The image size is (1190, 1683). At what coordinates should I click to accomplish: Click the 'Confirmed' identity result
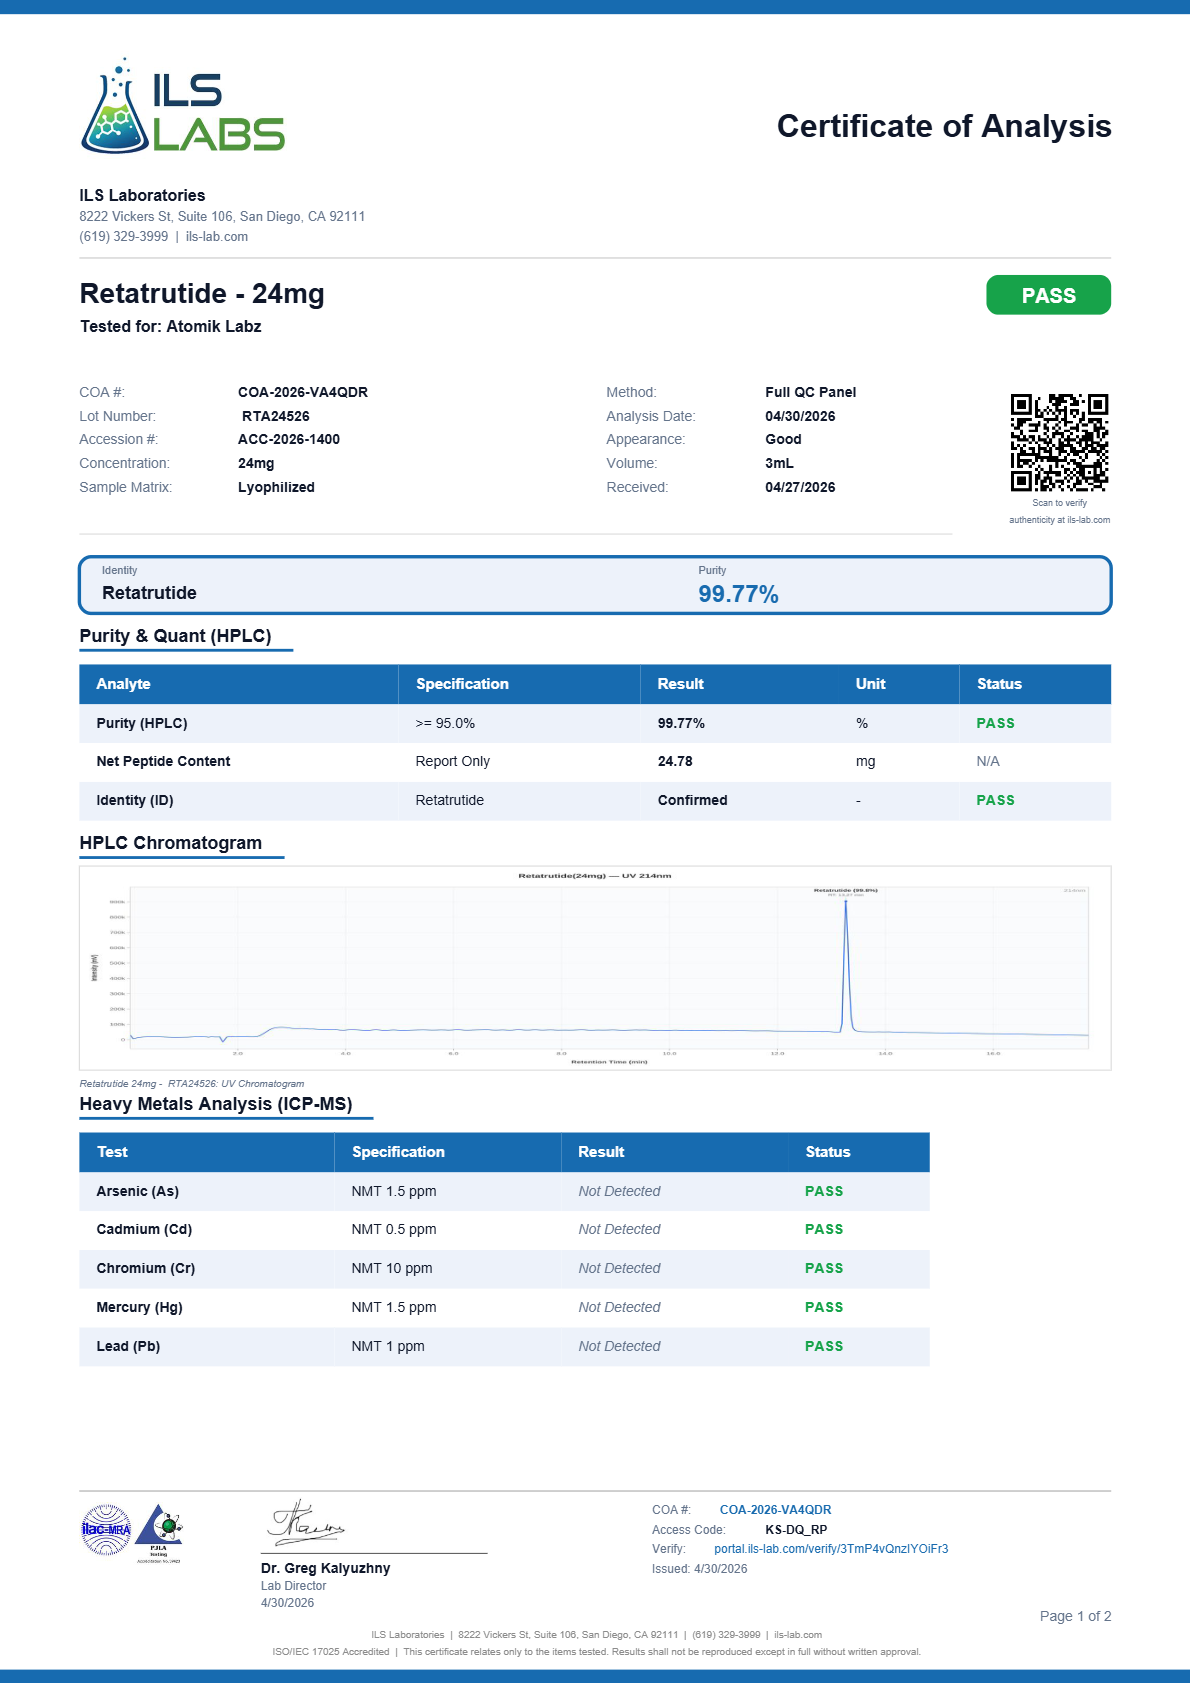[x=692, y=800]
